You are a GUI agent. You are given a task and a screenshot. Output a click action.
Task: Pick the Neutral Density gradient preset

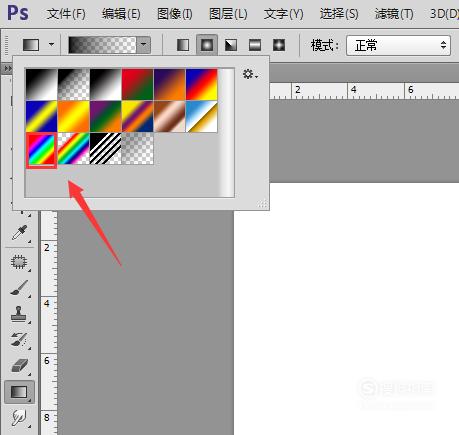pyautogui.click(x=137, y=149)
